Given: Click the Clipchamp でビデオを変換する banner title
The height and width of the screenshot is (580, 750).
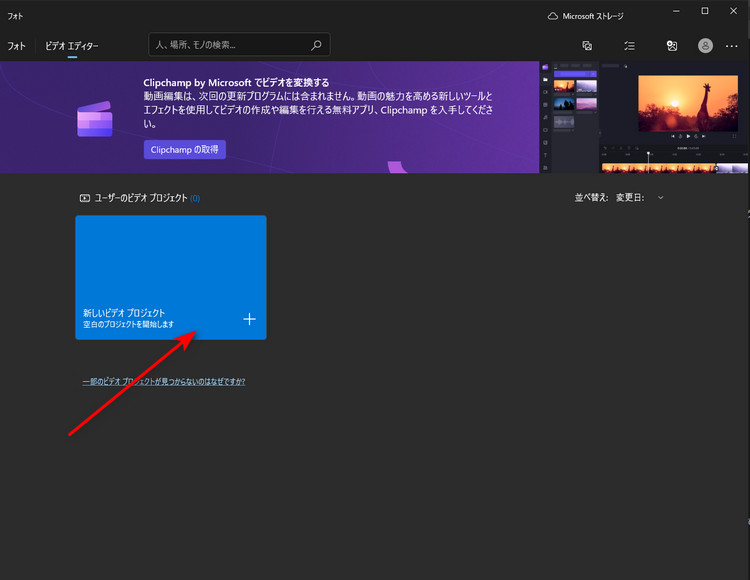Looking at the screenshot, I should [236, 83].
